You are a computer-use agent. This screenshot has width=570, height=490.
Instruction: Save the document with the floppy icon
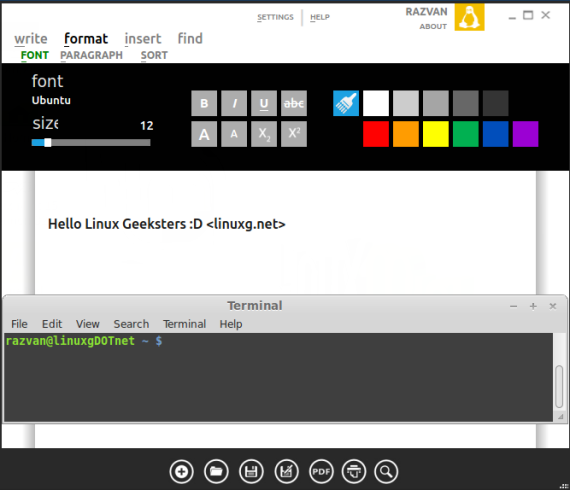[x=251, y=472]
